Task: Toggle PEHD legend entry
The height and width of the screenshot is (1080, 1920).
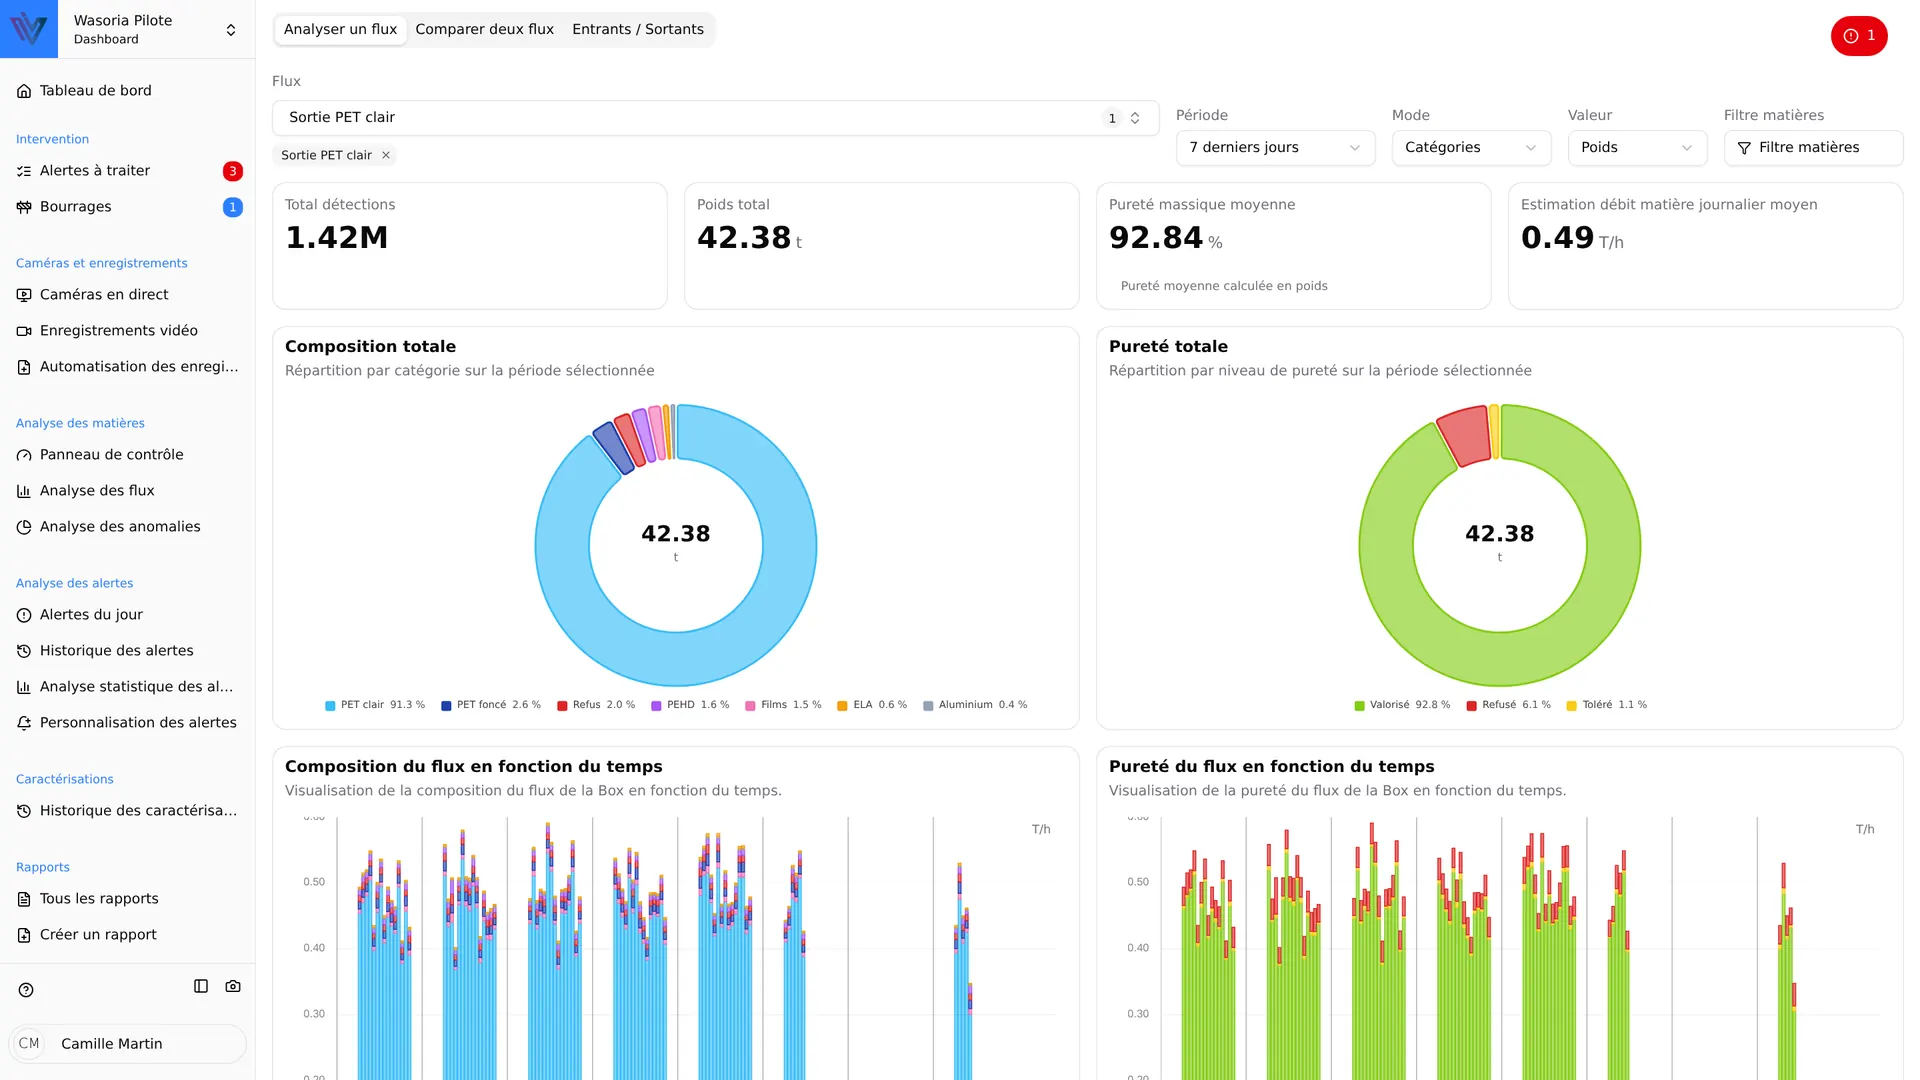Action: 690,705
